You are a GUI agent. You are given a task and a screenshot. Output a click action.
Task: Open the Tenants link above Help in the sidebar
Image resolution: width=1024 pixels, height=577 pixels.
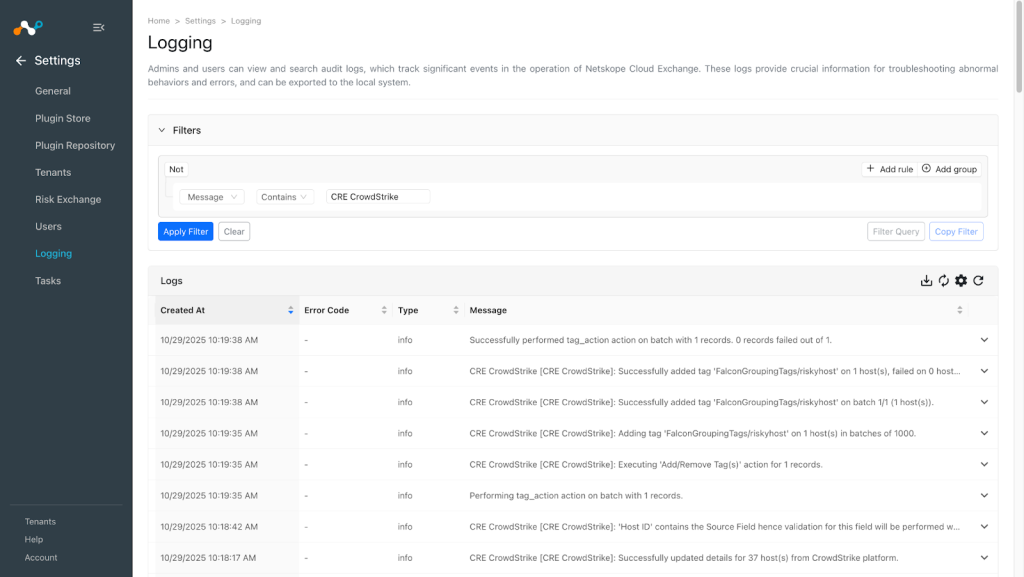point(40,522)
